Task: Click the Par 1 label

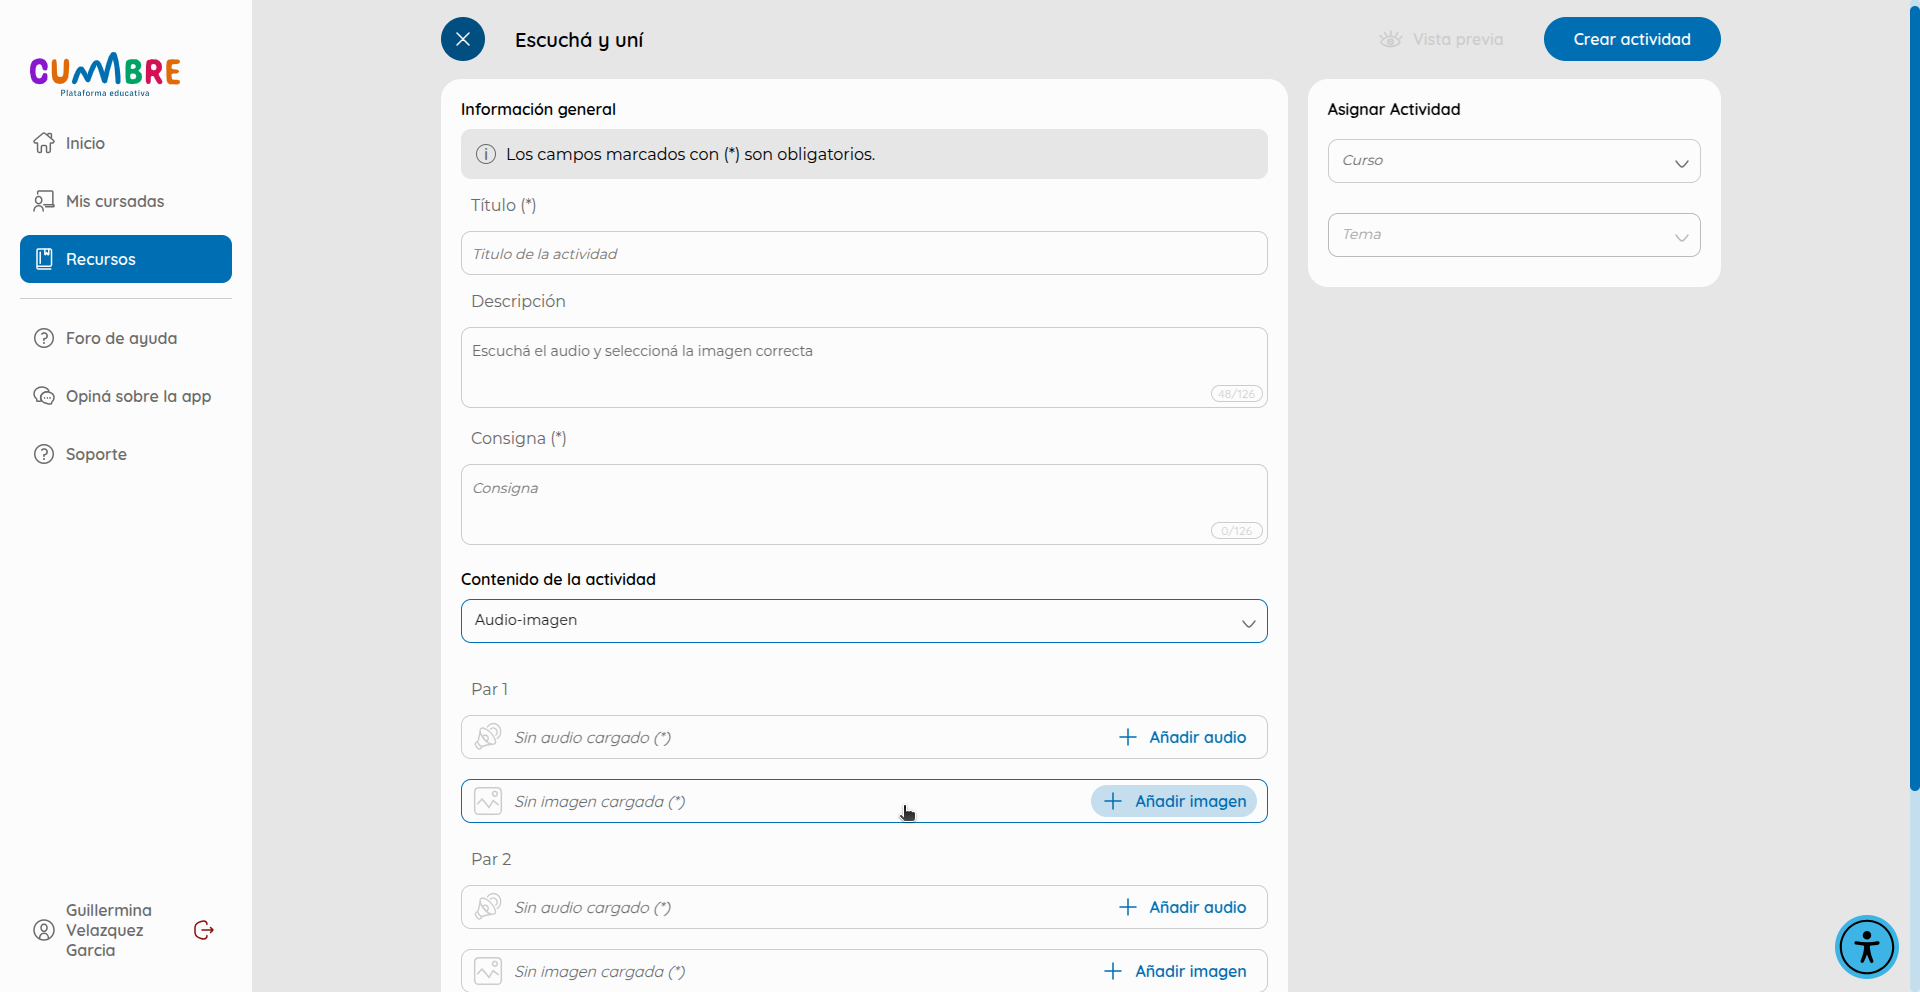Action: (x=490, y=689)
